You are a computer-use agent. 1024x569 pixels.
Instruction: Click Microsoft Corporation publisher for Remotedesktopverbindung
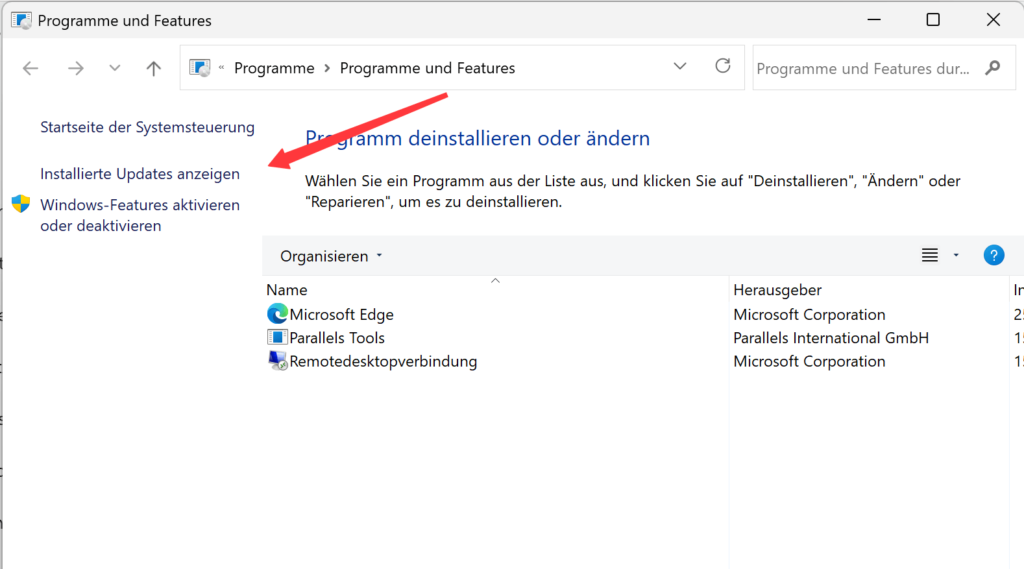809,361
